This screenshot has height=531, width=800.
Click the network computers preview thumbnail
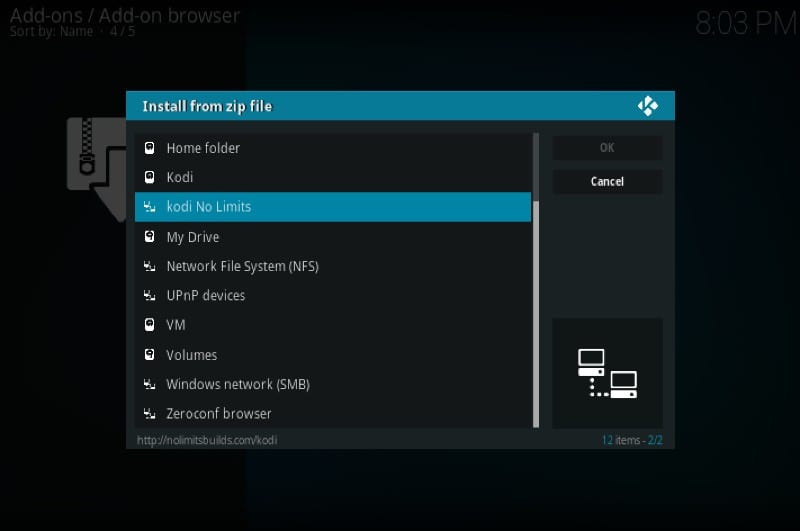point(607,373)
